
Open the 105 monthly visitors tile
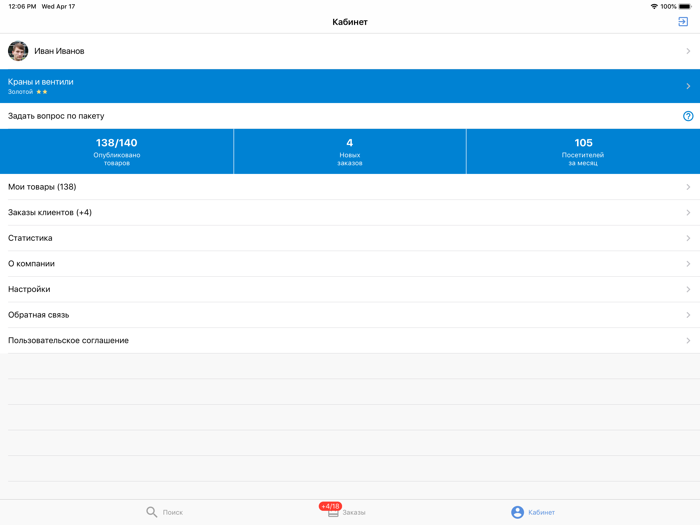[x=583, y=151]
